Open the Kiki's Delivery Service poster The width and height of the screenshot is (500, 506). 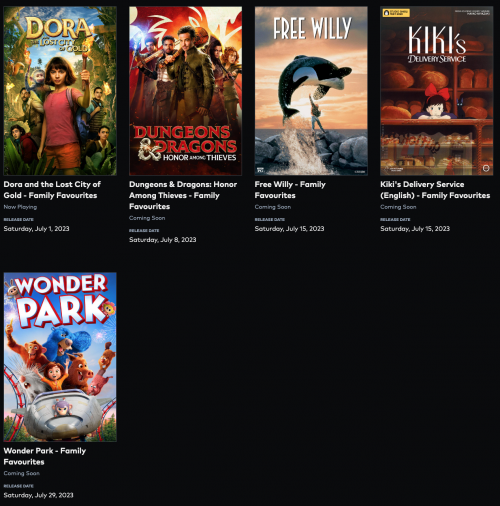437,91
